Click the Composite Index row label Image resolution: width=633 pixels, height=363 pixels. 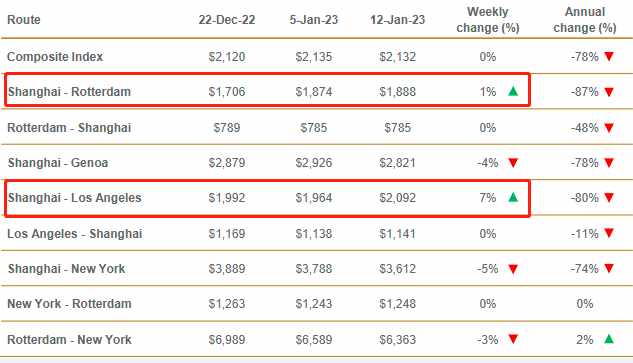[x=55, y=57]
